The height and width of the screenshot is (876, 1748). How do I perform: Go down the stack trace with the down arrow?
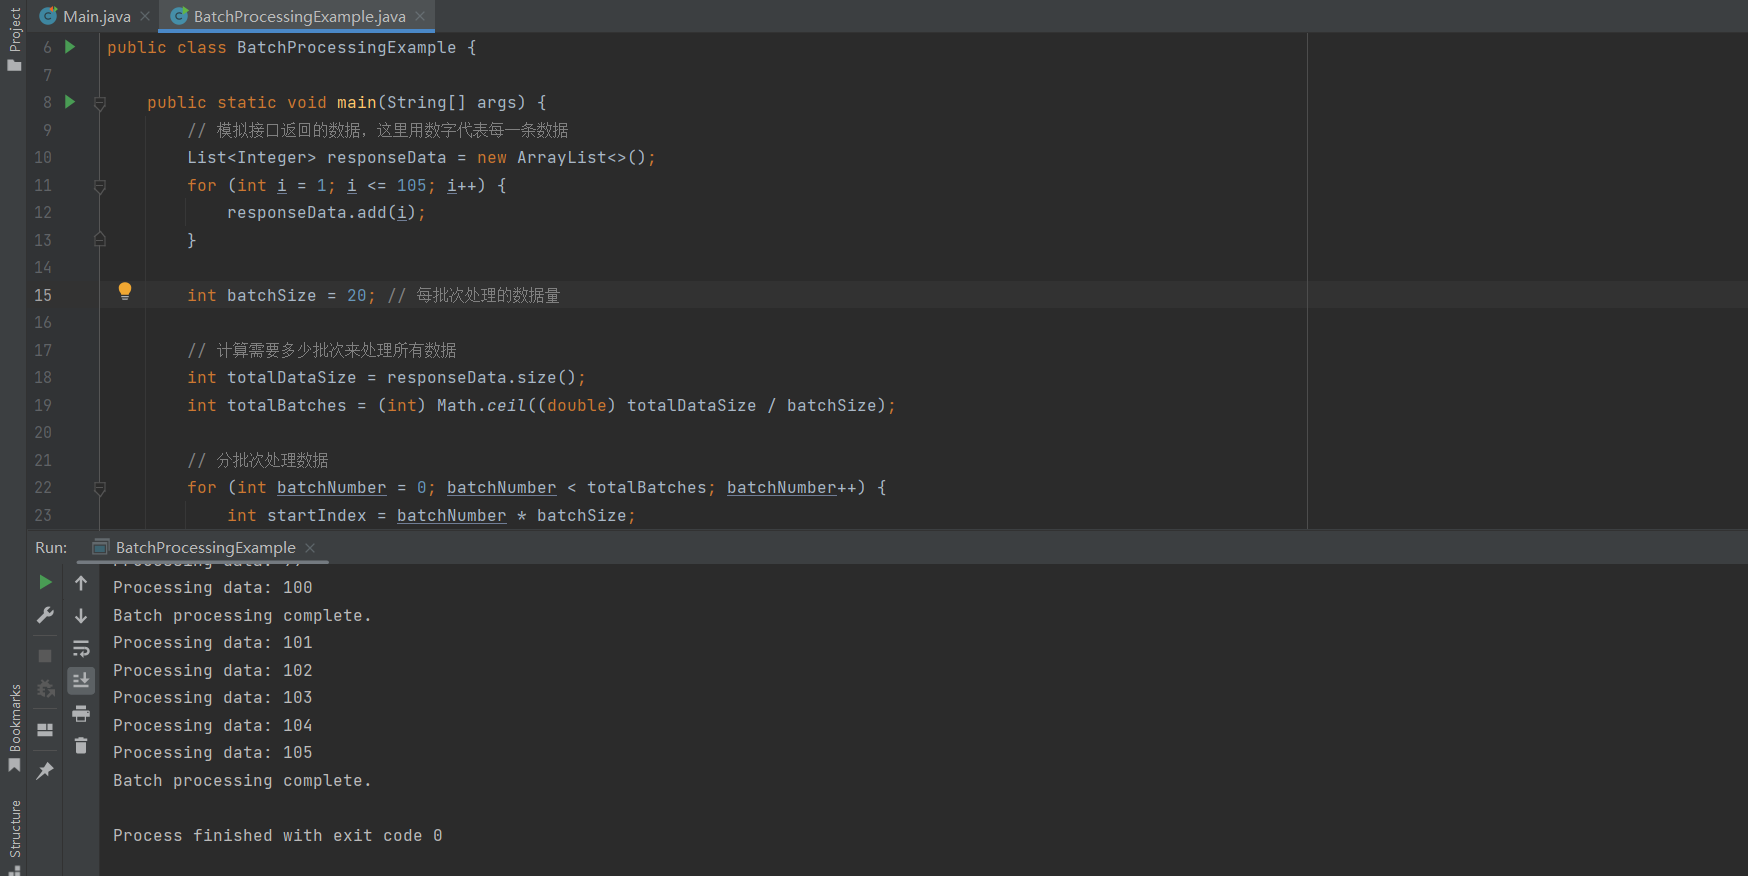coord(81,616)
